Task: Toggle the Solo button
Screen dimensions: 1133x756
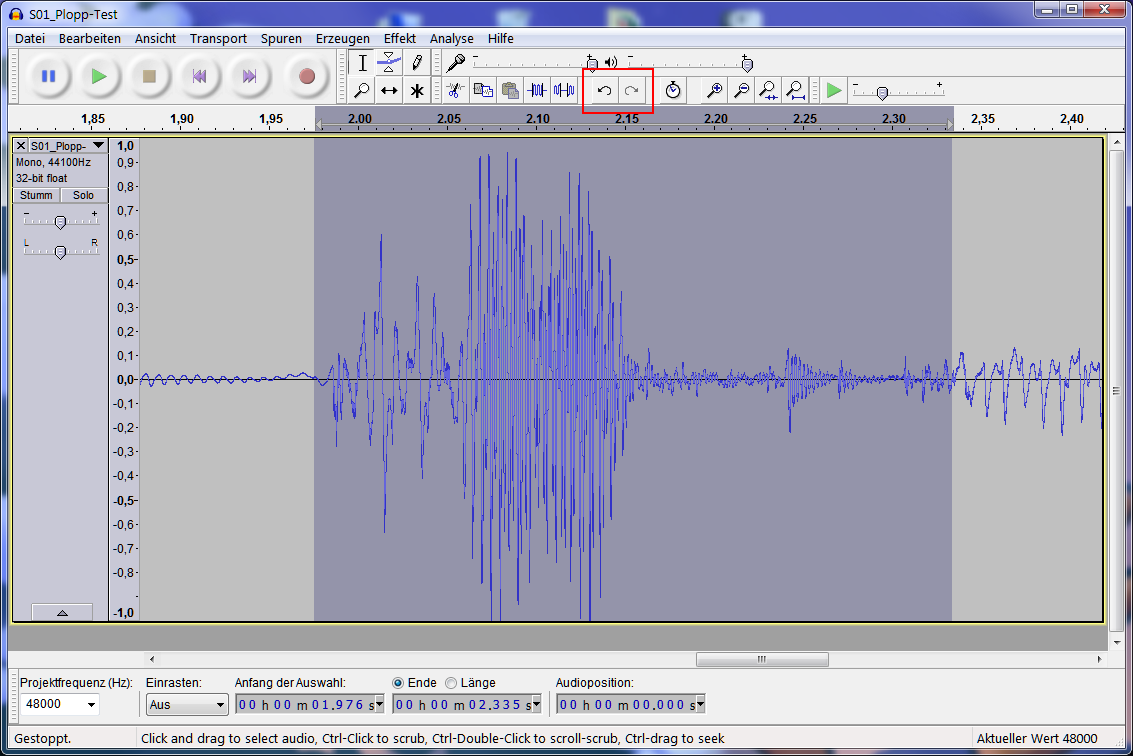Action: click(x=83, y=195)
